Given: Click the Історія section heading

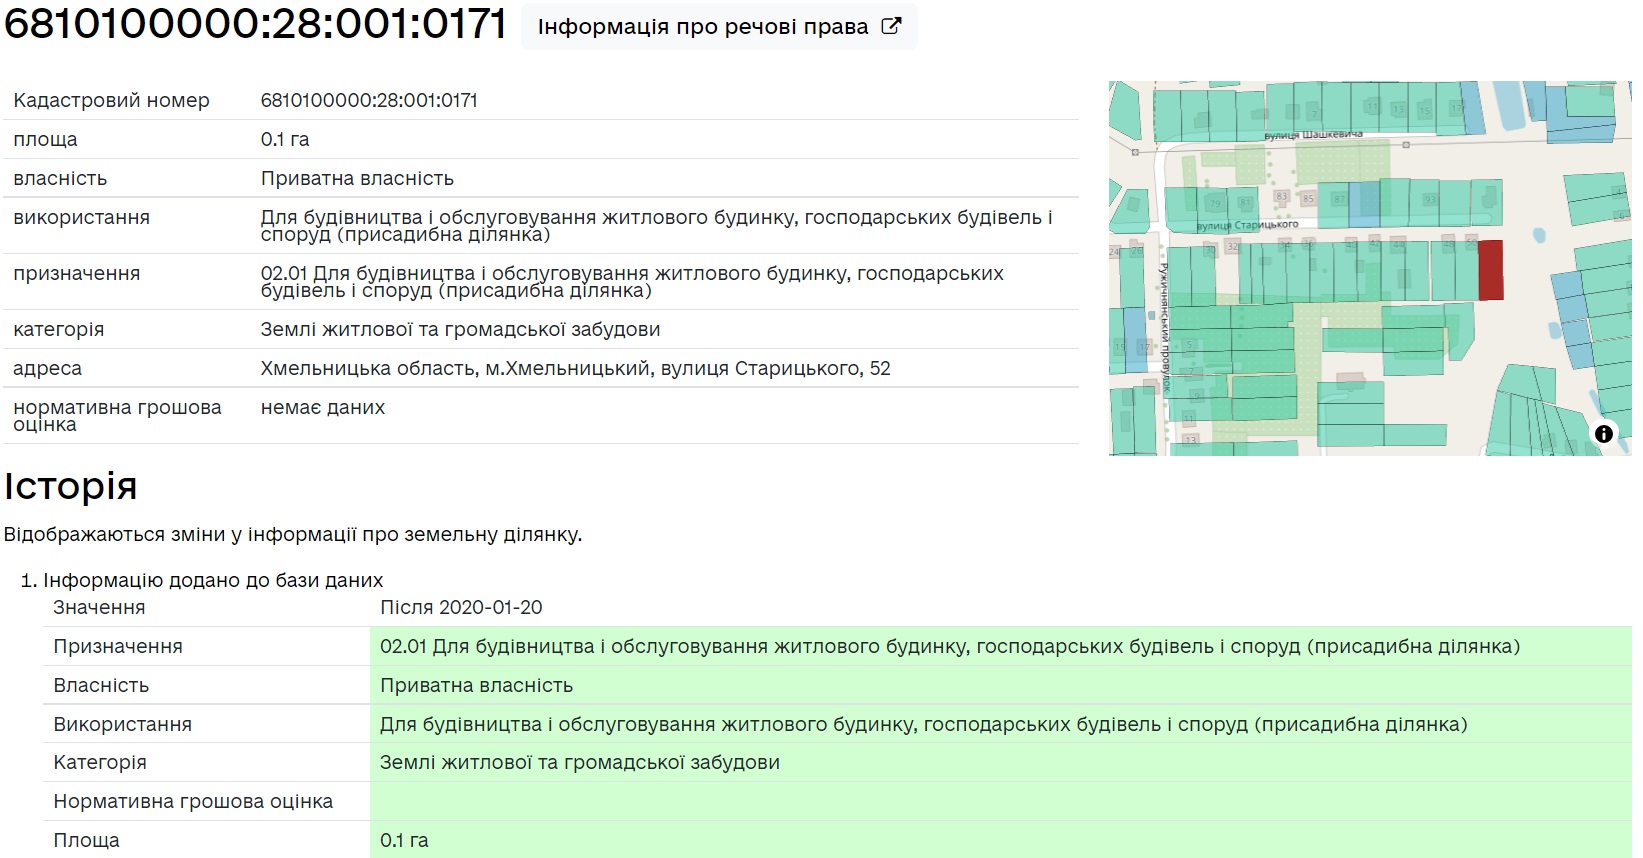Looking at the screenshot, I should pyautogui.click(x=70, y=486).
